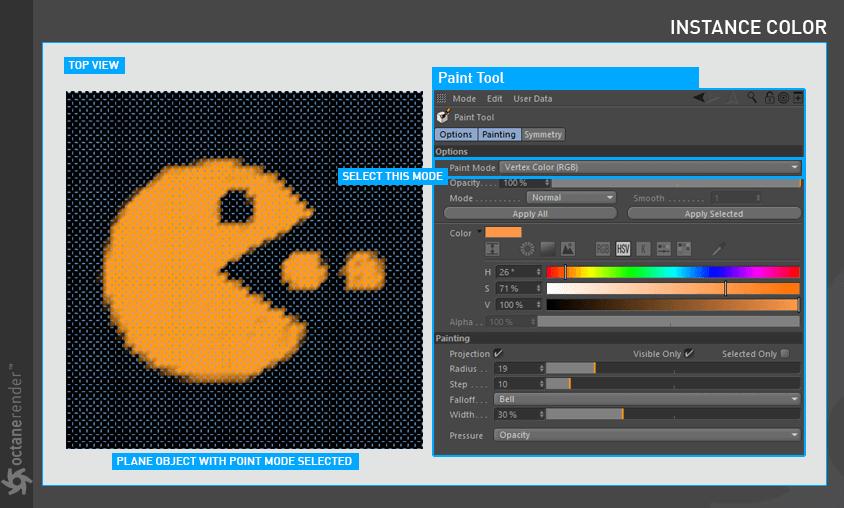
Task: Collapse the Color disclosure triangle
Action: [x=479, y=232]
